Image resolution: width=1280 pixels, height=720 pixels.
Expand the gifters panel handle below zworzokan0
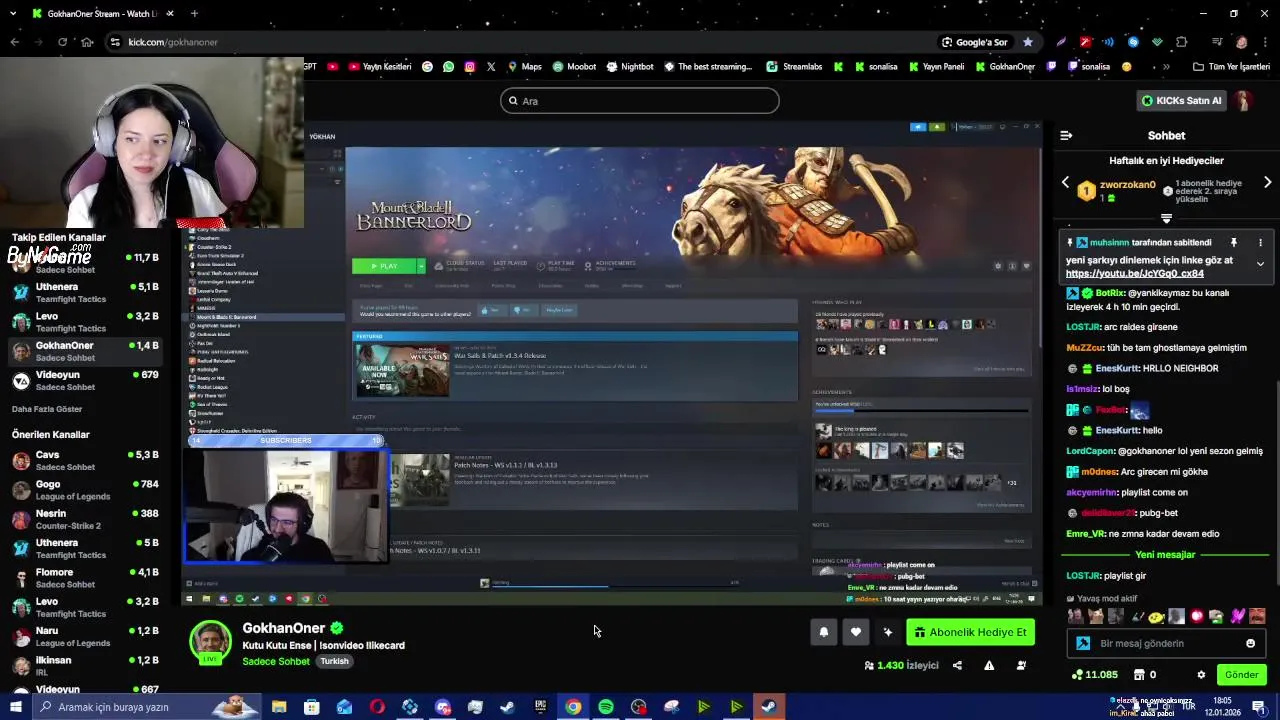1166,218
